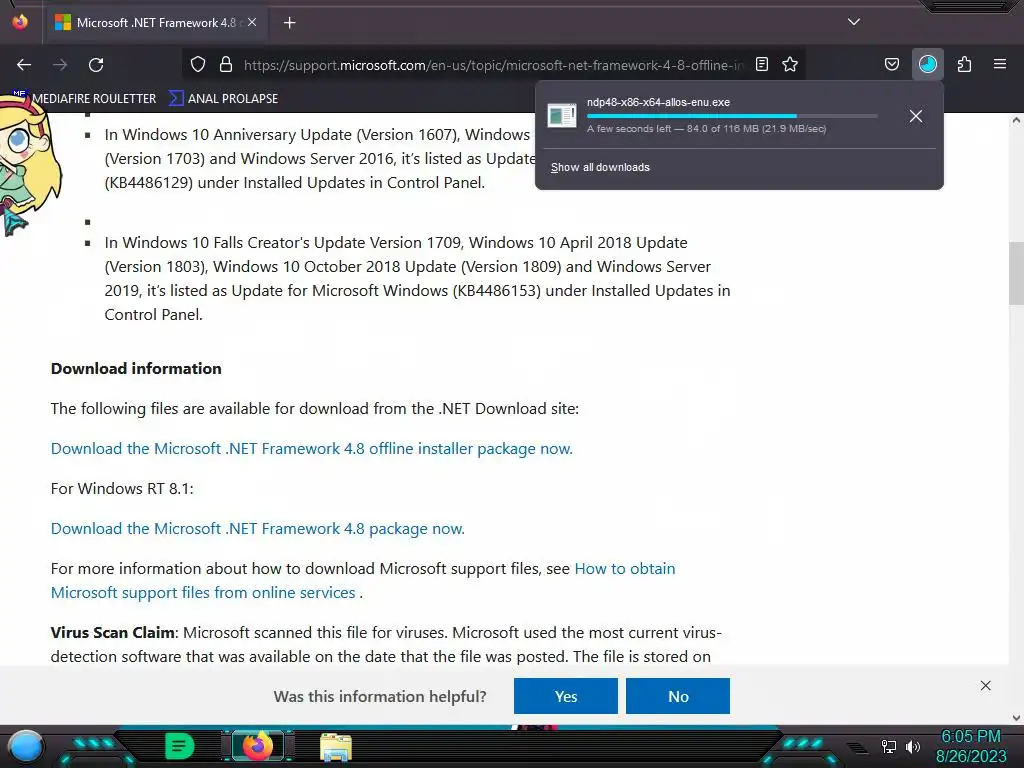Answer Yes to was this helpful
Screen dimensions: 1024x768
click(566, 696)
